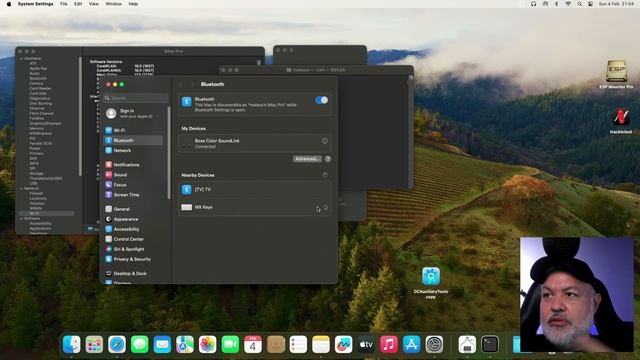Open Launchpad from the Dock
This screenshot has height=360, width=640.
pyautogui.click(x=94, y=344)
